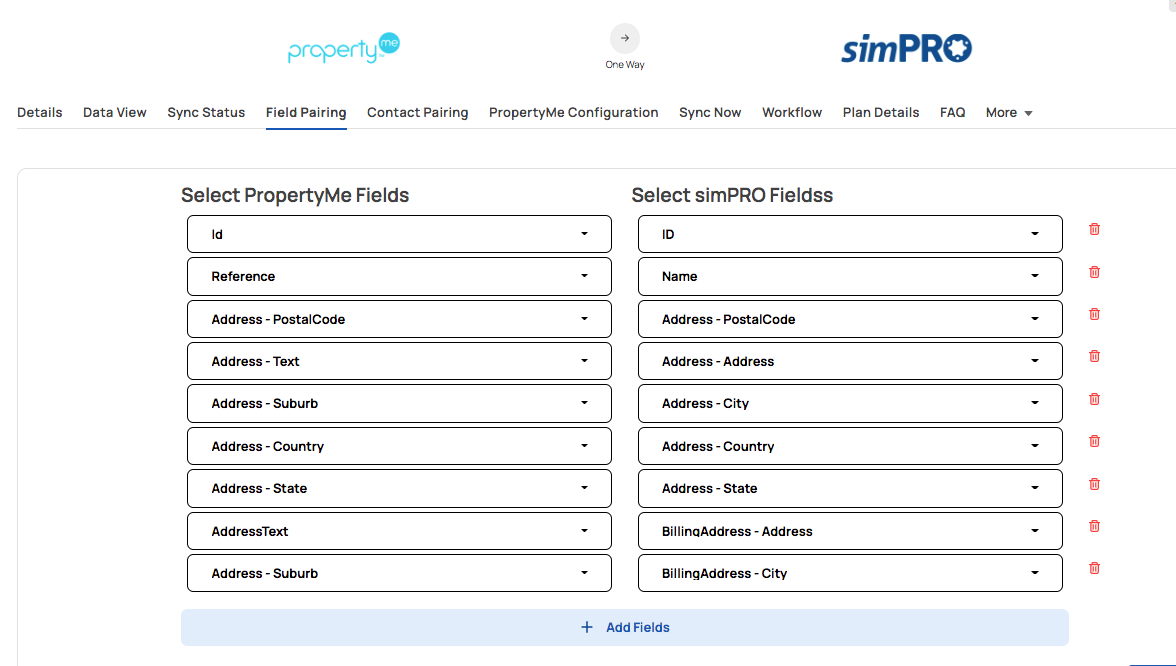Screen dimensions: 1176x666
Task: Expand the simPRO Name field dropdown
Action: coord(850,276)
